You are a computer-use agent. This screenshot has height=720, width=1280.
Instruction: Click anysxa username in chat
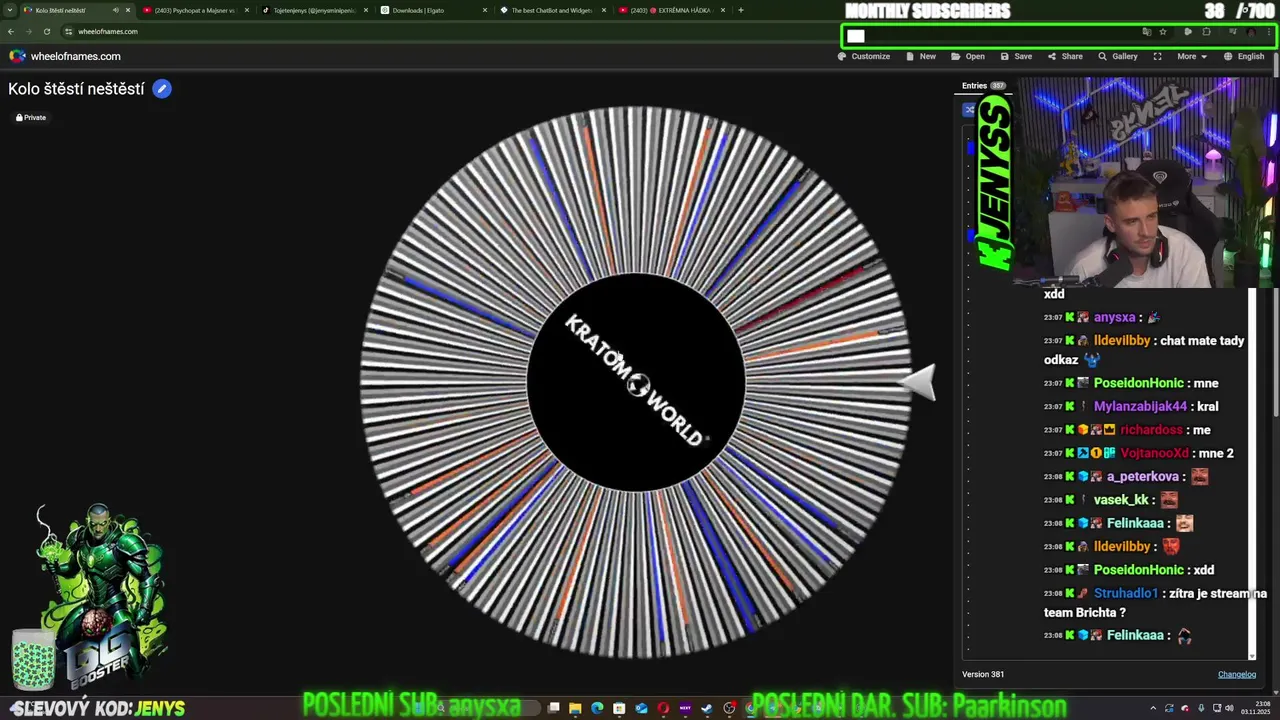click(x=1114, y=317)
